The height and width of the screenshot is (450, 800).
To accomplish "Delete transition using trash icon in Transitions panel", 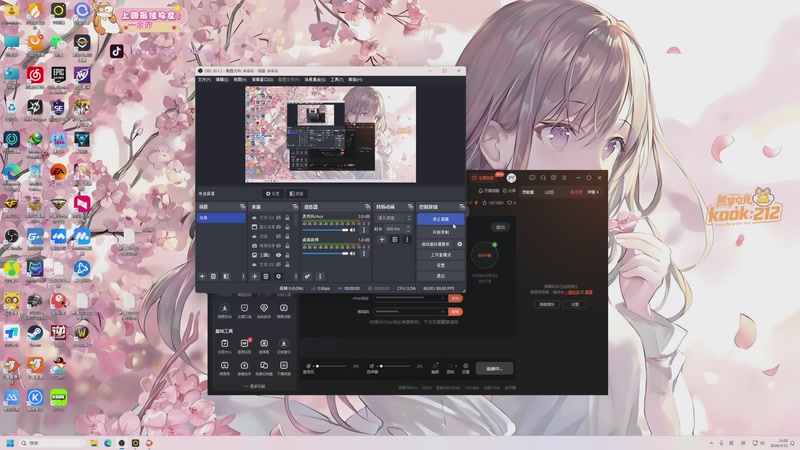I will pos(394,239).
